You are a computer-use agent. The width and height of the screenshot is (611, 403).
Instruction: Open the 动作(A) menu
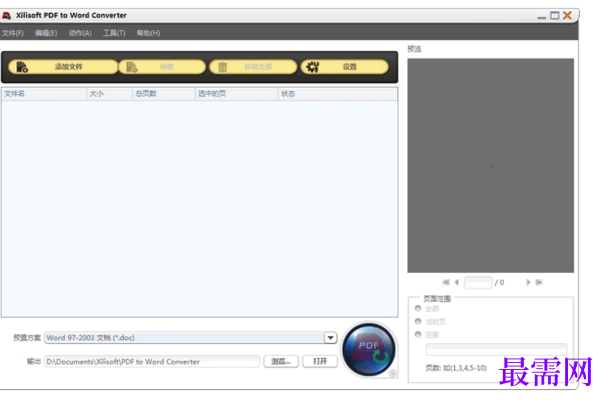(80, 33)
